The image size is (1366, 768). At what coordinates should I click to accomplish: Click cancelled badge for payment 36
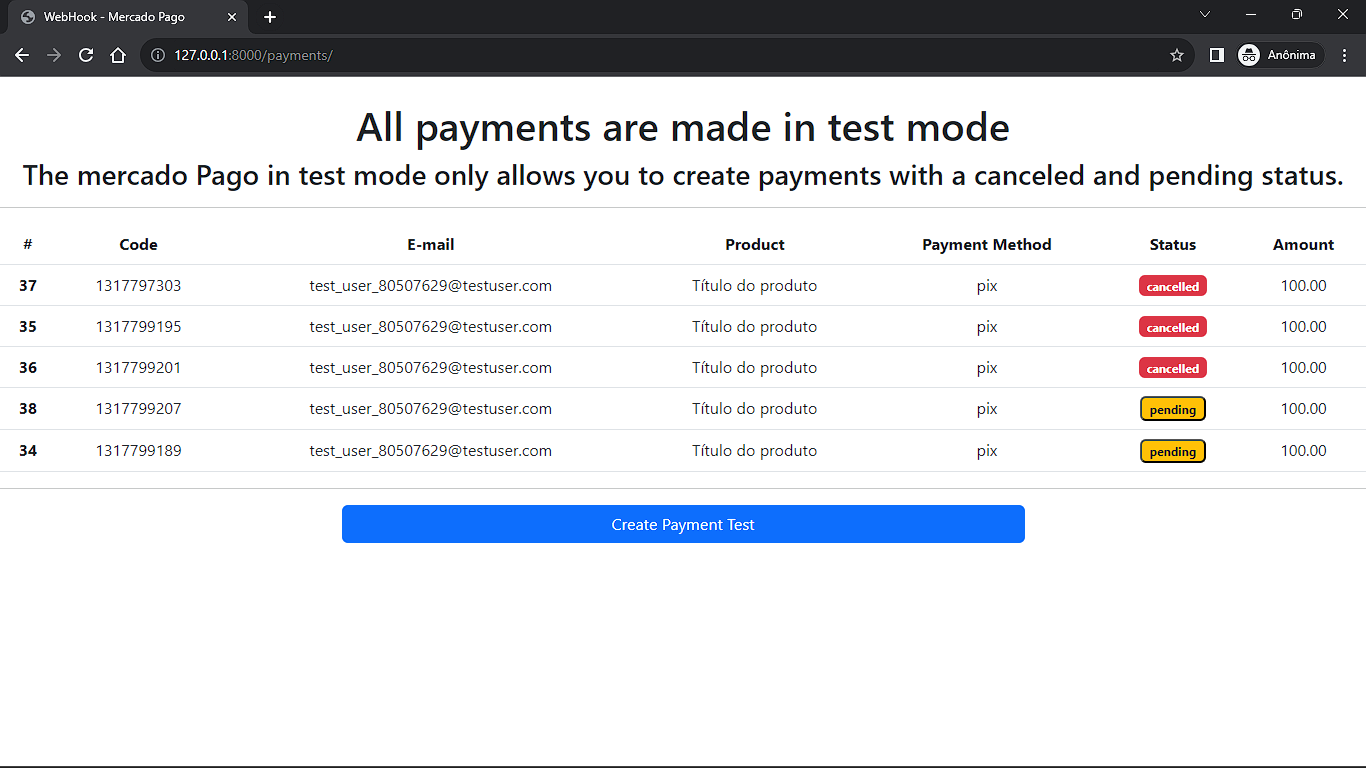[1173, 368]
